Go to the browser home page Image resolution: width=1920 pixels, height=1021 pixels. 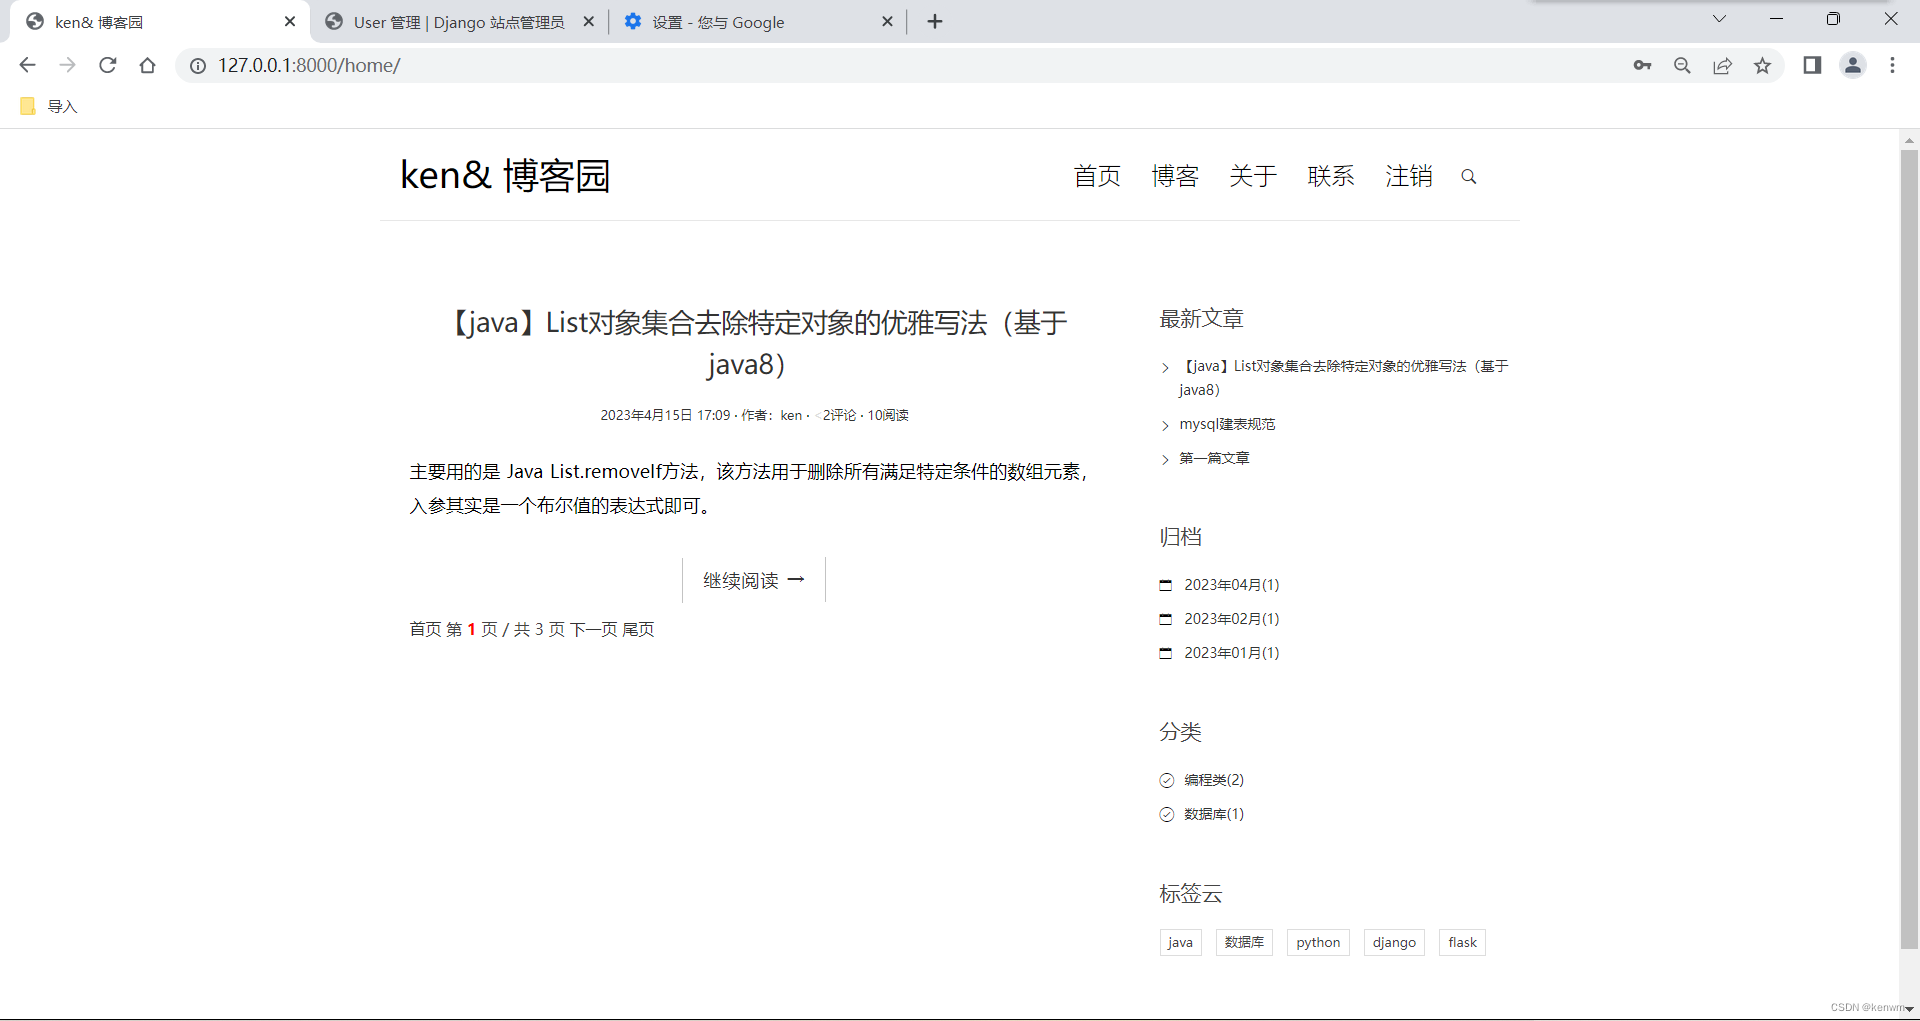tap(148, 65)
